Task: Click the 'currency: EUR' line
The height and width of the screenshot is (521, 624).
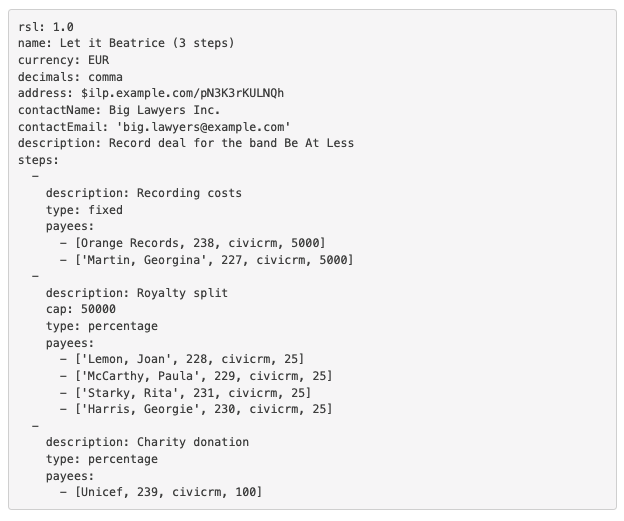Action: click(63, 60)
